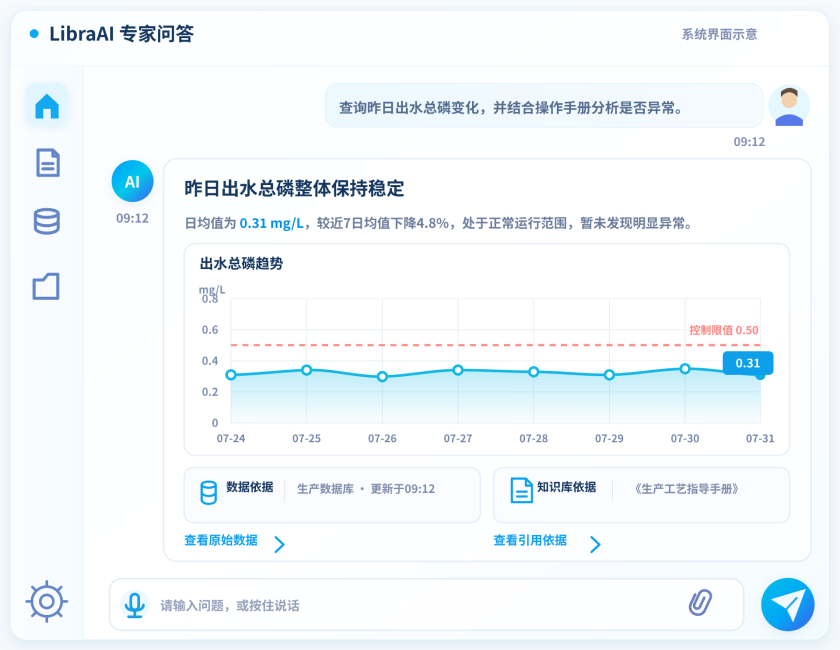Open the settings gear in the sidebar
Screen dimensions: 840x650
[47, 601]
